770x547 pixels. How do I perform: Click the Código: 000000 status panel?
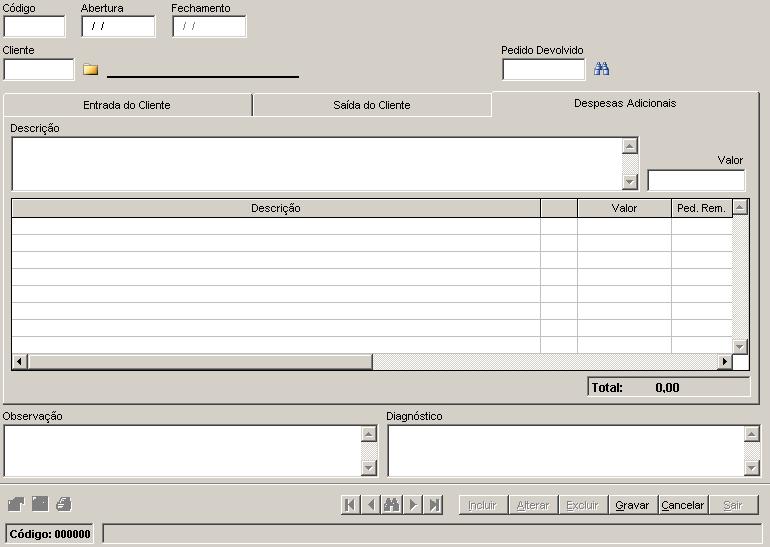tap(50, 534)
